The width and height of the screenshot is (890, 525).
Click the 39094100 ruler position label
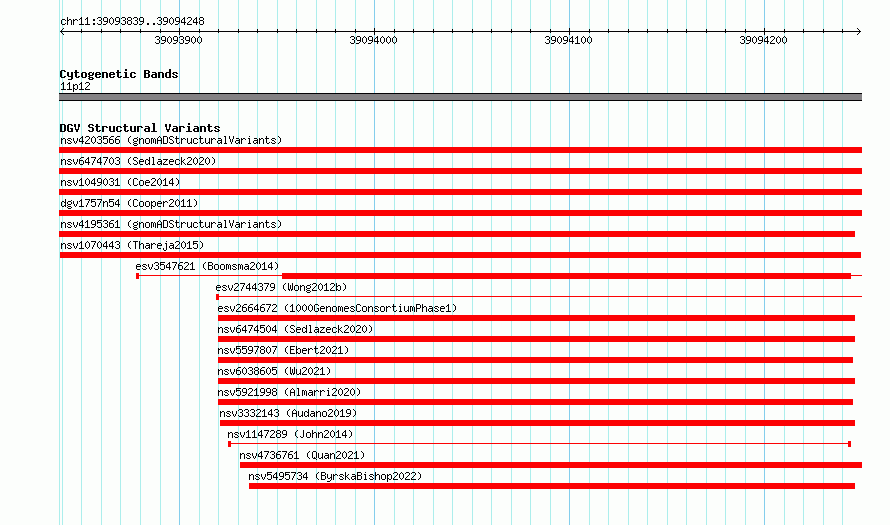point(568,40)
